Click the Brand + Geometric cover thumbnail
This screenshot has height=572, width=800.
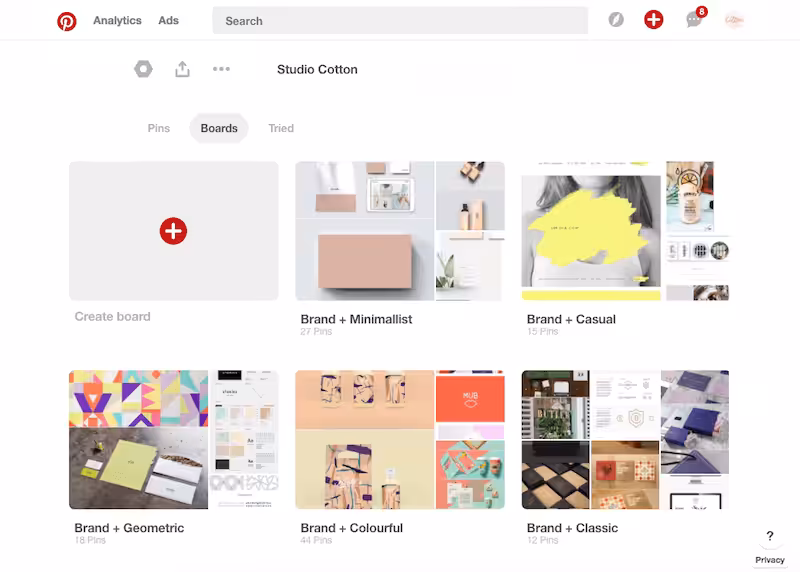pyautogui.click(x=173, y=440)
